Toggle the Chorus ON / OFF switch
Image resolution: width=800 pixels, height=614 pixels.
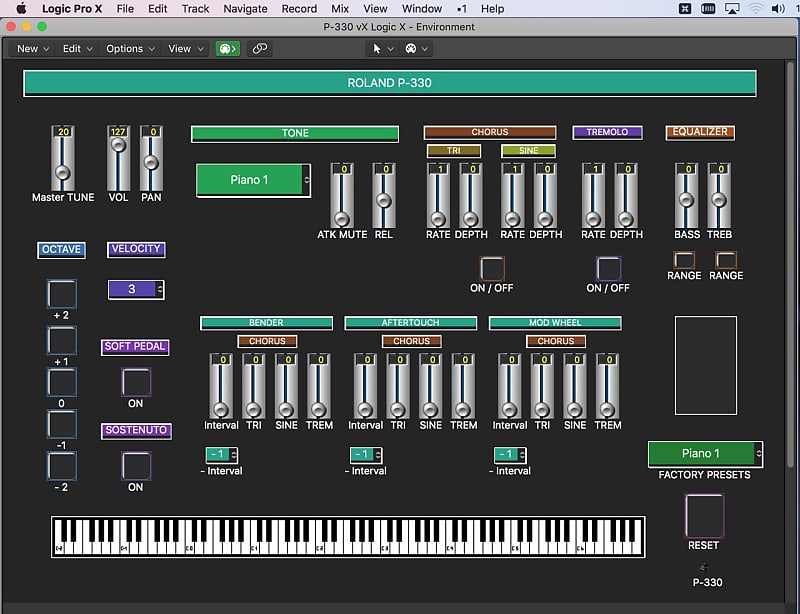point(492,268)
